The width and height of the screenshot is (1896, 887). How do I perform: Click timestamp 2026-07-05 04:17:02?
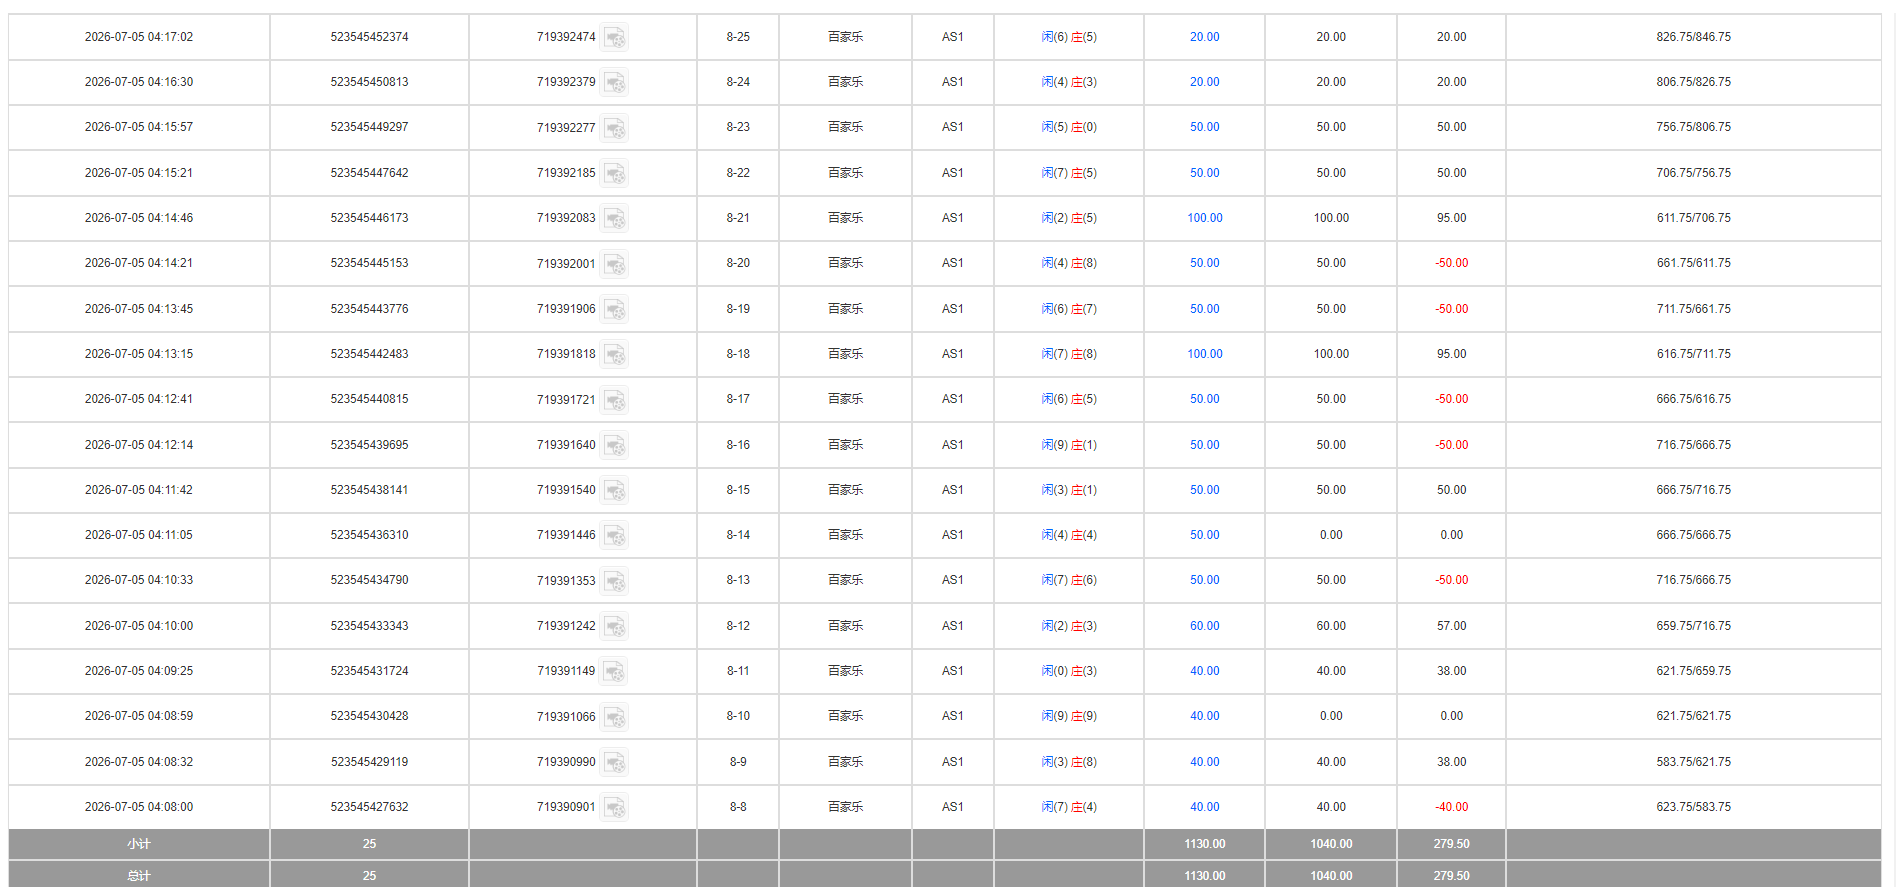pos(139,37)
